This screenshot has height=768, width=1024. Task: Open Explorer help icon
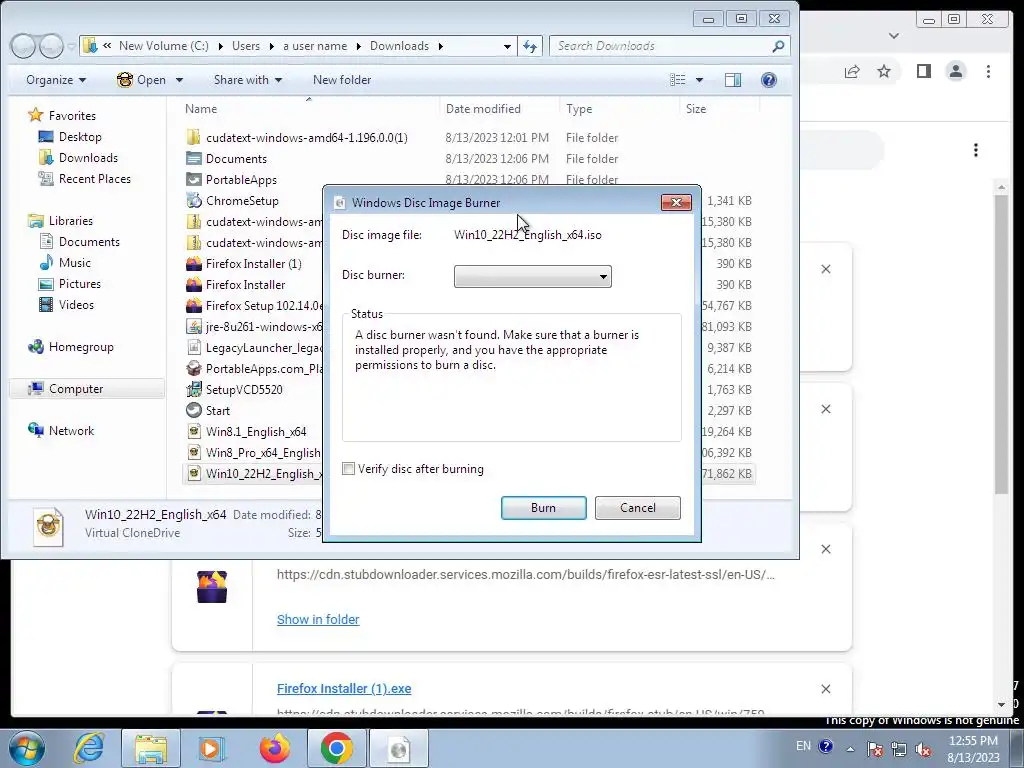click(769, 80)
